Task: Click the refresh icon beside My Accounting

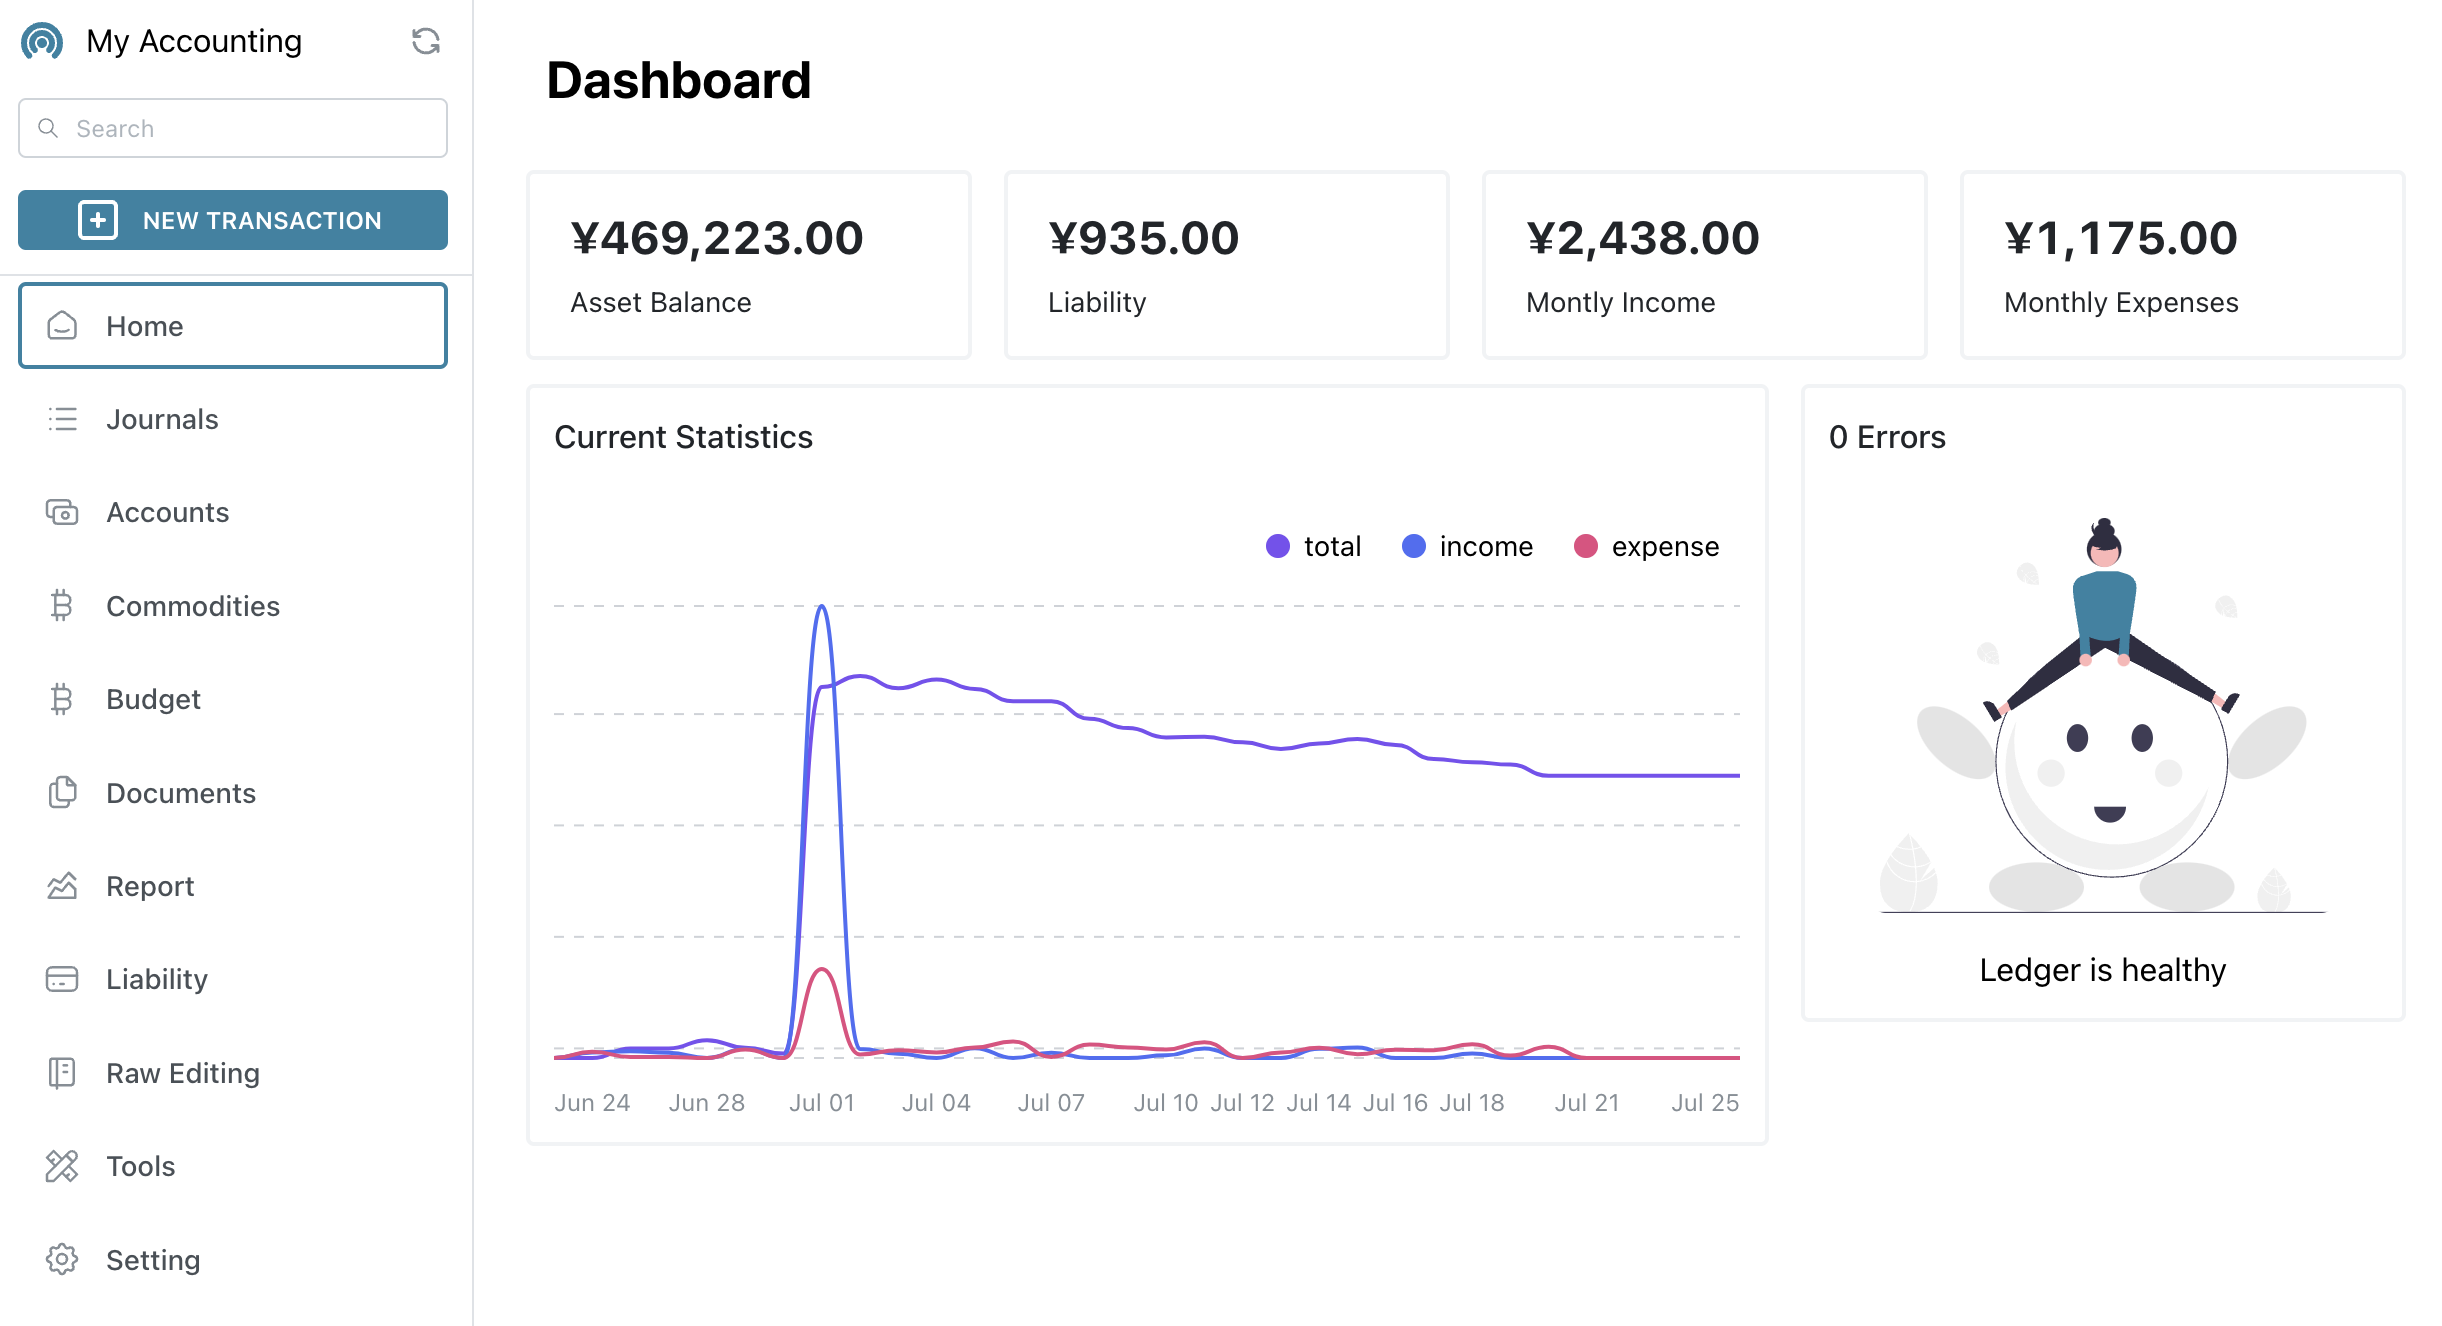Action: [x=426, y=41]
